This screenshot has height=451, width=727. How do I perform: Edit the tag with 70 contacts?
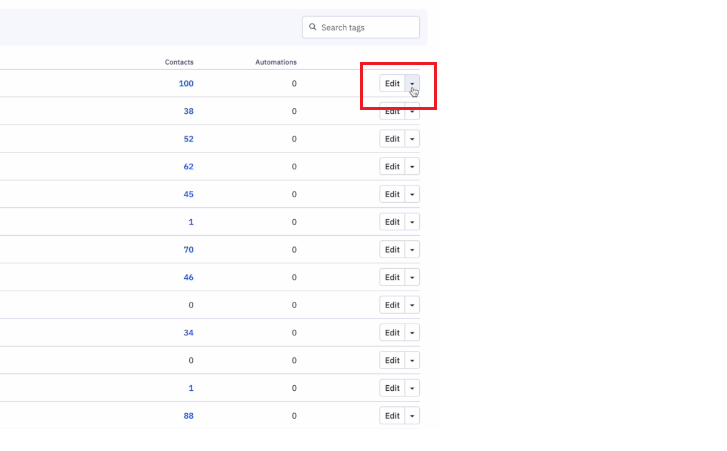[x=392, y=249]
